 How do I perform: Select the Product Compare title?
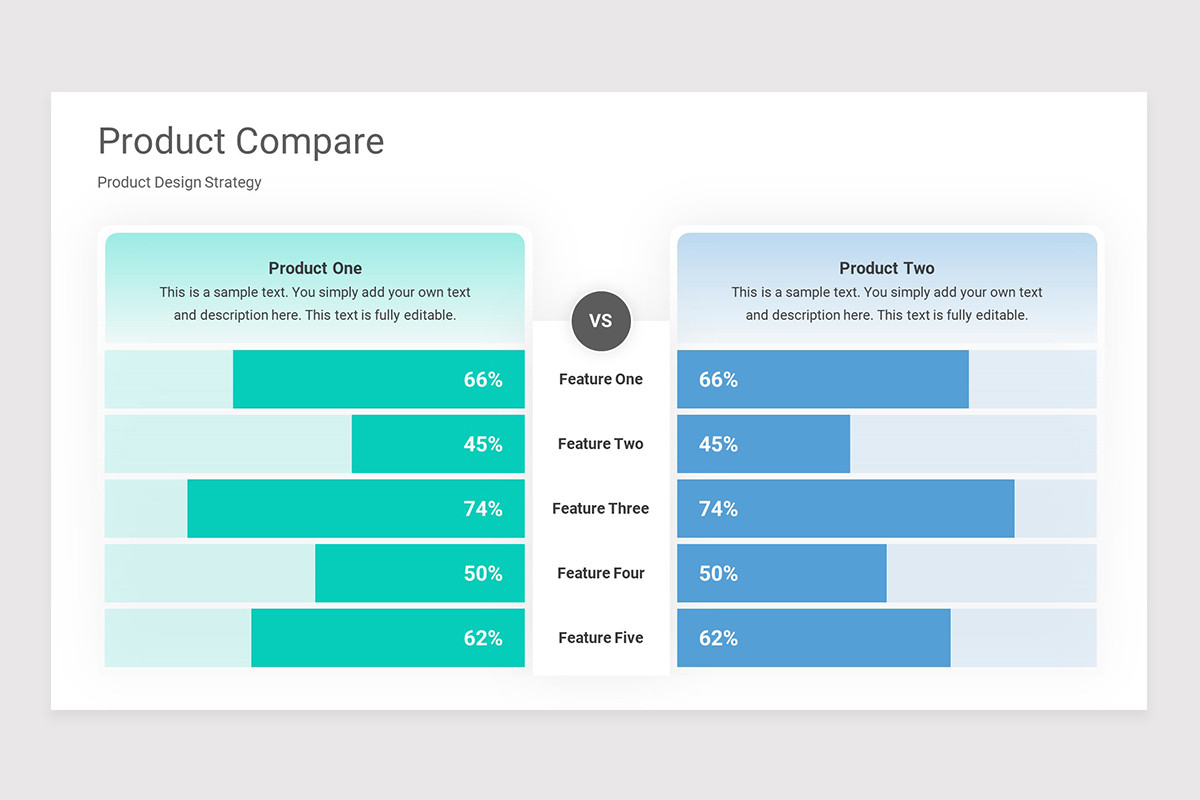click(241, 141)
